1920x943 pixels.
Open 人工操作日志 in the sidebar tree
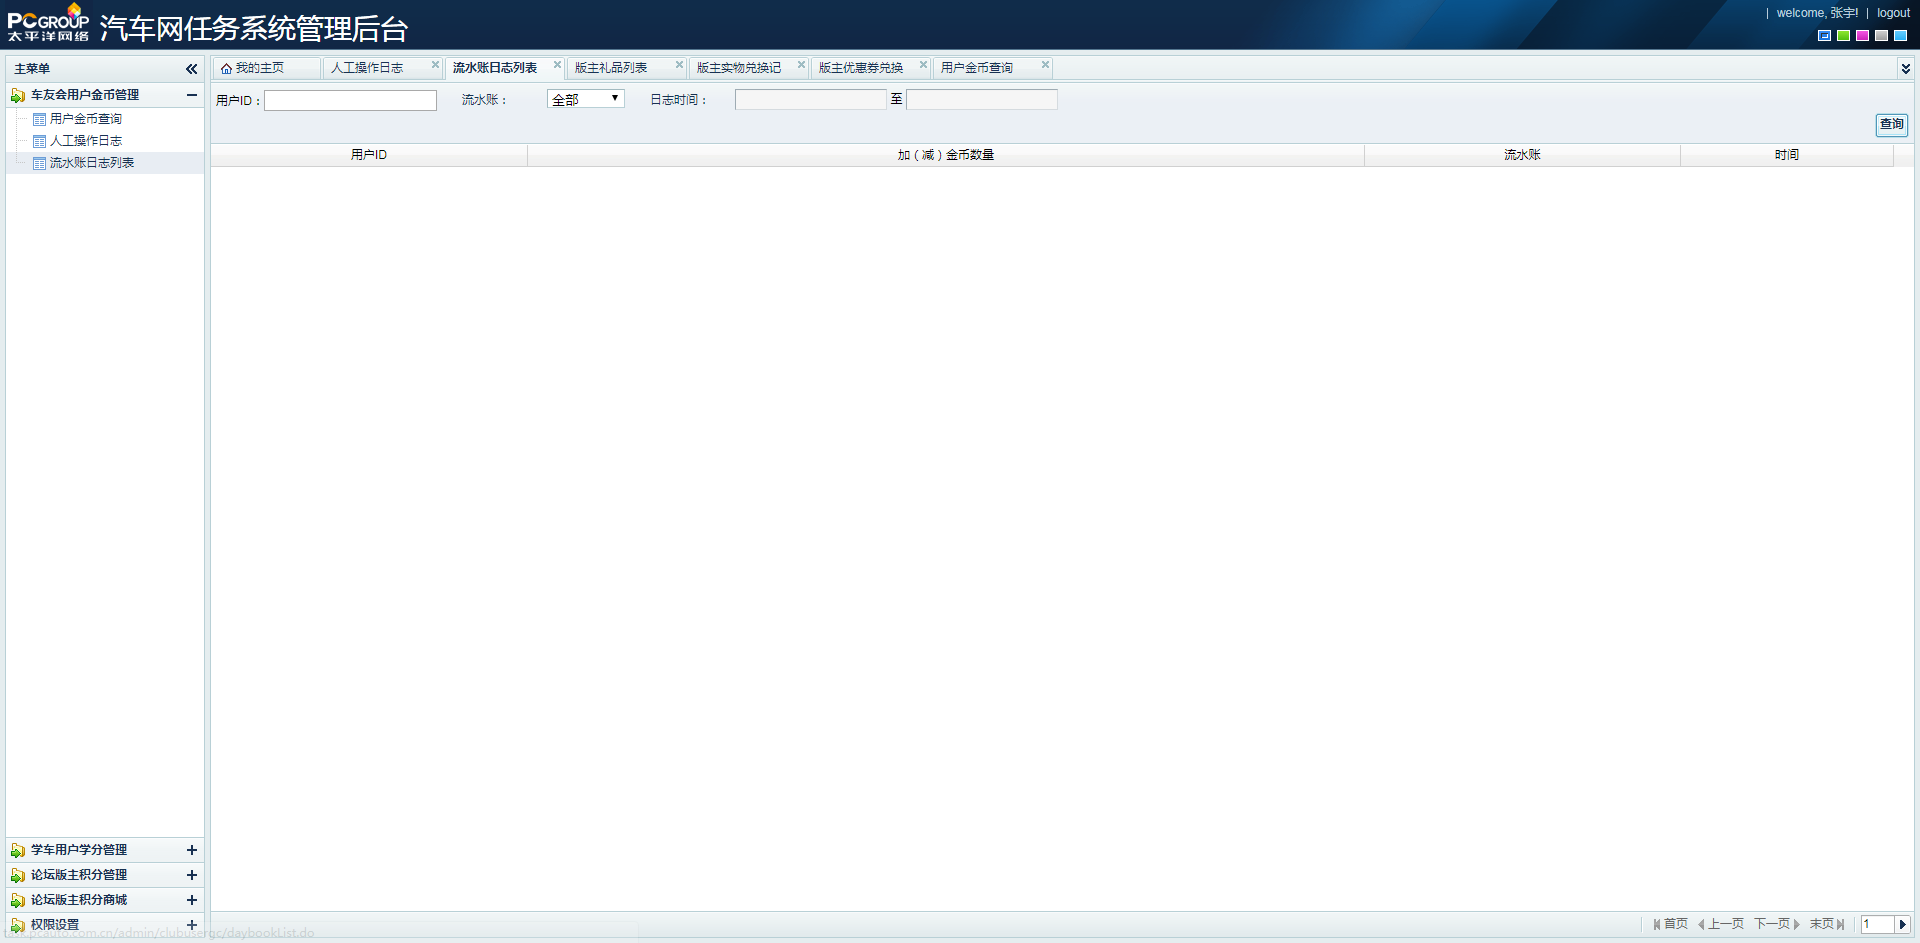click(x=85, y=141)
